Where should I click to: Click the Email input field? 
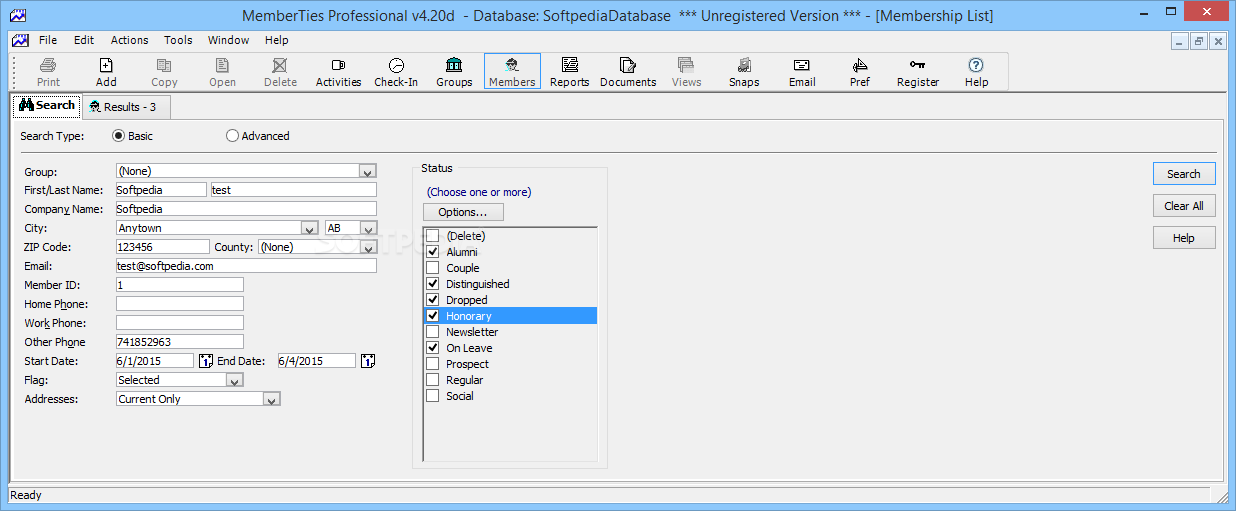tap(246, 266)
